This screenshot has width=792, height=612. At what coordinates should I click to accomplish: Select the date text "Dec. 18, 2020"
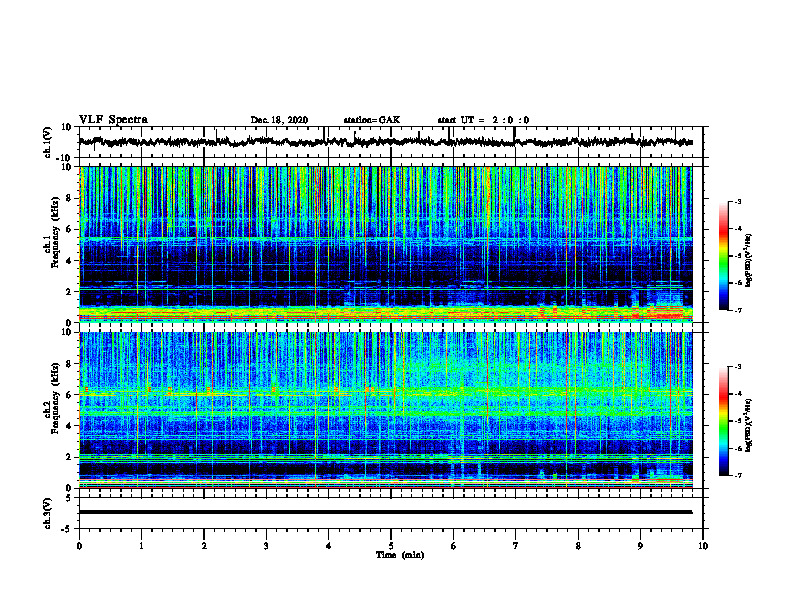(279, 120)
